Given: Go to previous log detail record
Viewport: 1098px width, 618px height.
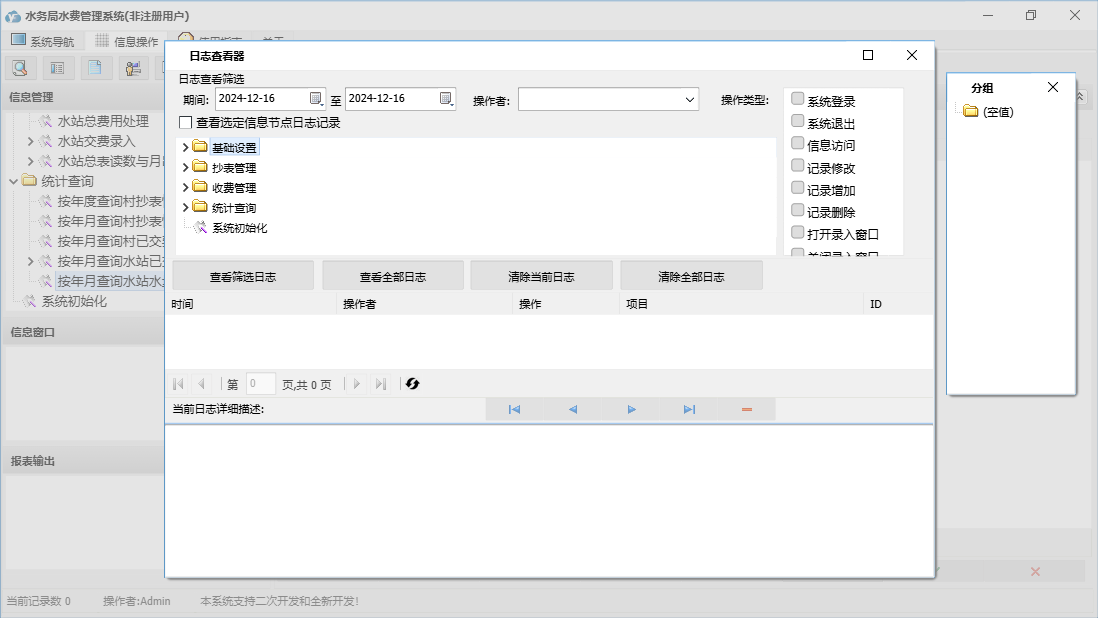Looking at the screenshot, I should 573,409.
